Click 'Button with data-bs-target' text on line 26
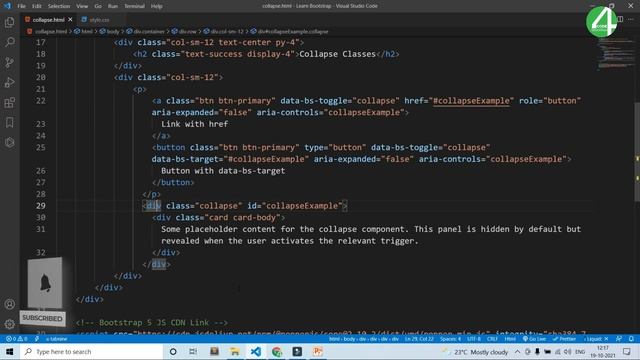Viewport: 640px width, 360px height. pos(223,171)
